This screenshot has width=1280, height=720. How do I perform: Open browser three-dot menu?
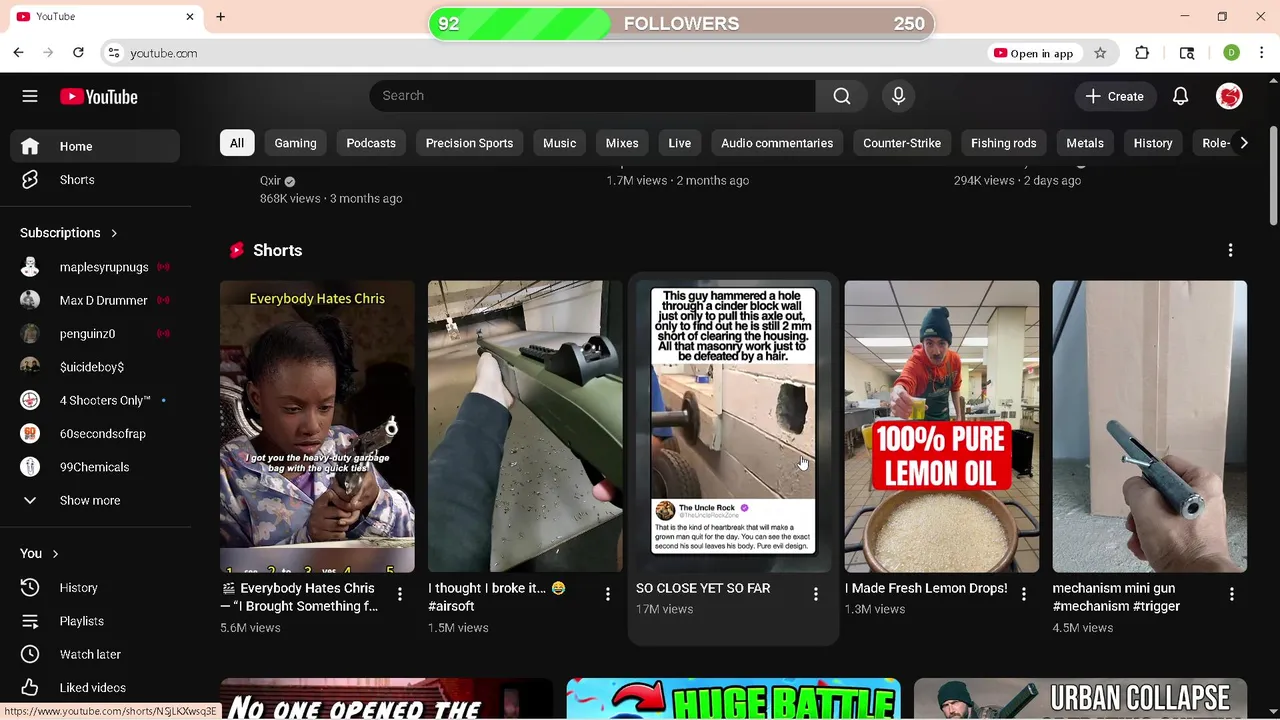point(1262,53)
